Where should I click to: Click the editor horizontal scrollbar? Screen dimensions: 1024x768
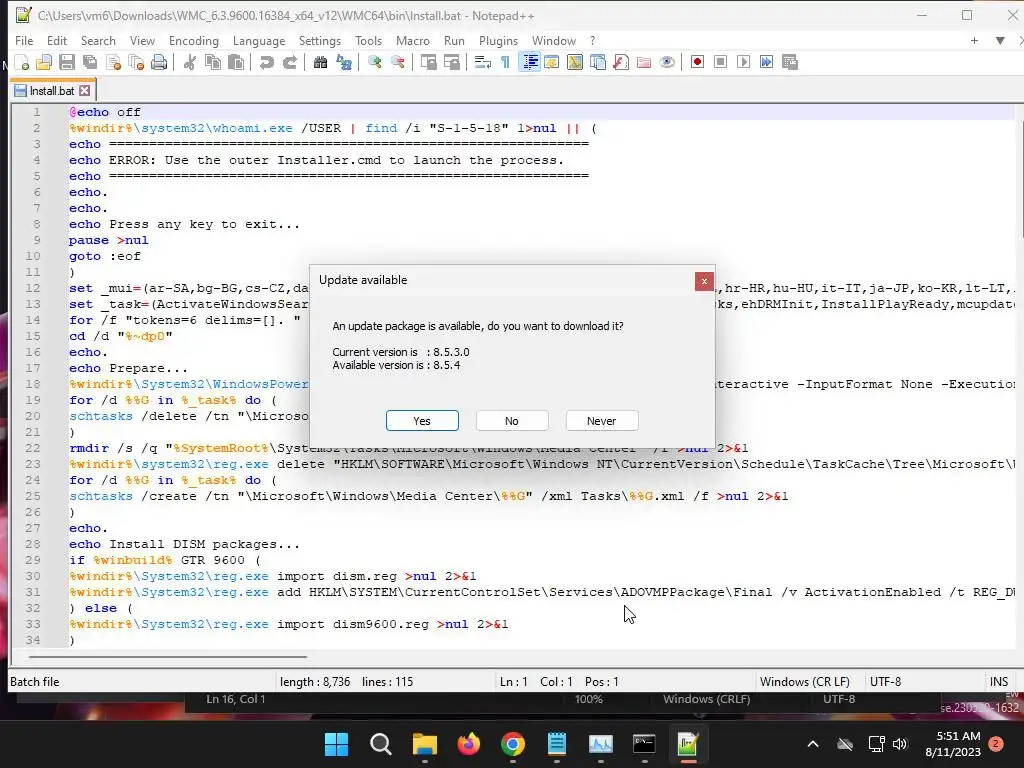click(x=167, y=656)
